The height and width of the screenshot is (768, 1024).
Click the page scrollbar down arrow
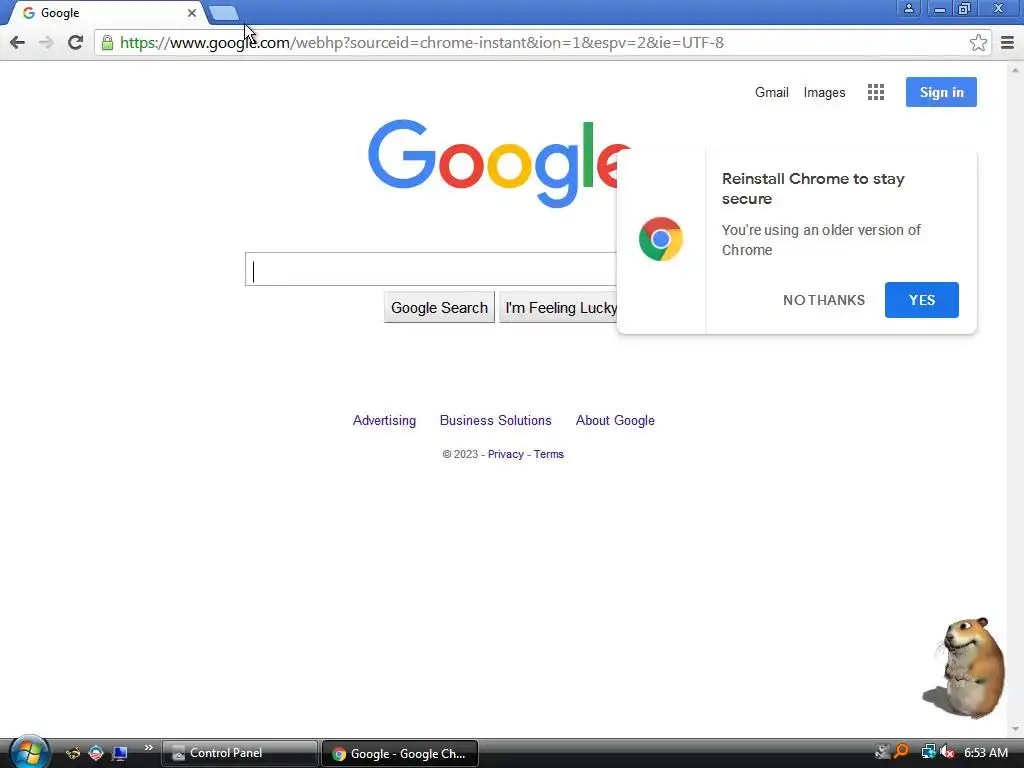[x=1015, y=729]
